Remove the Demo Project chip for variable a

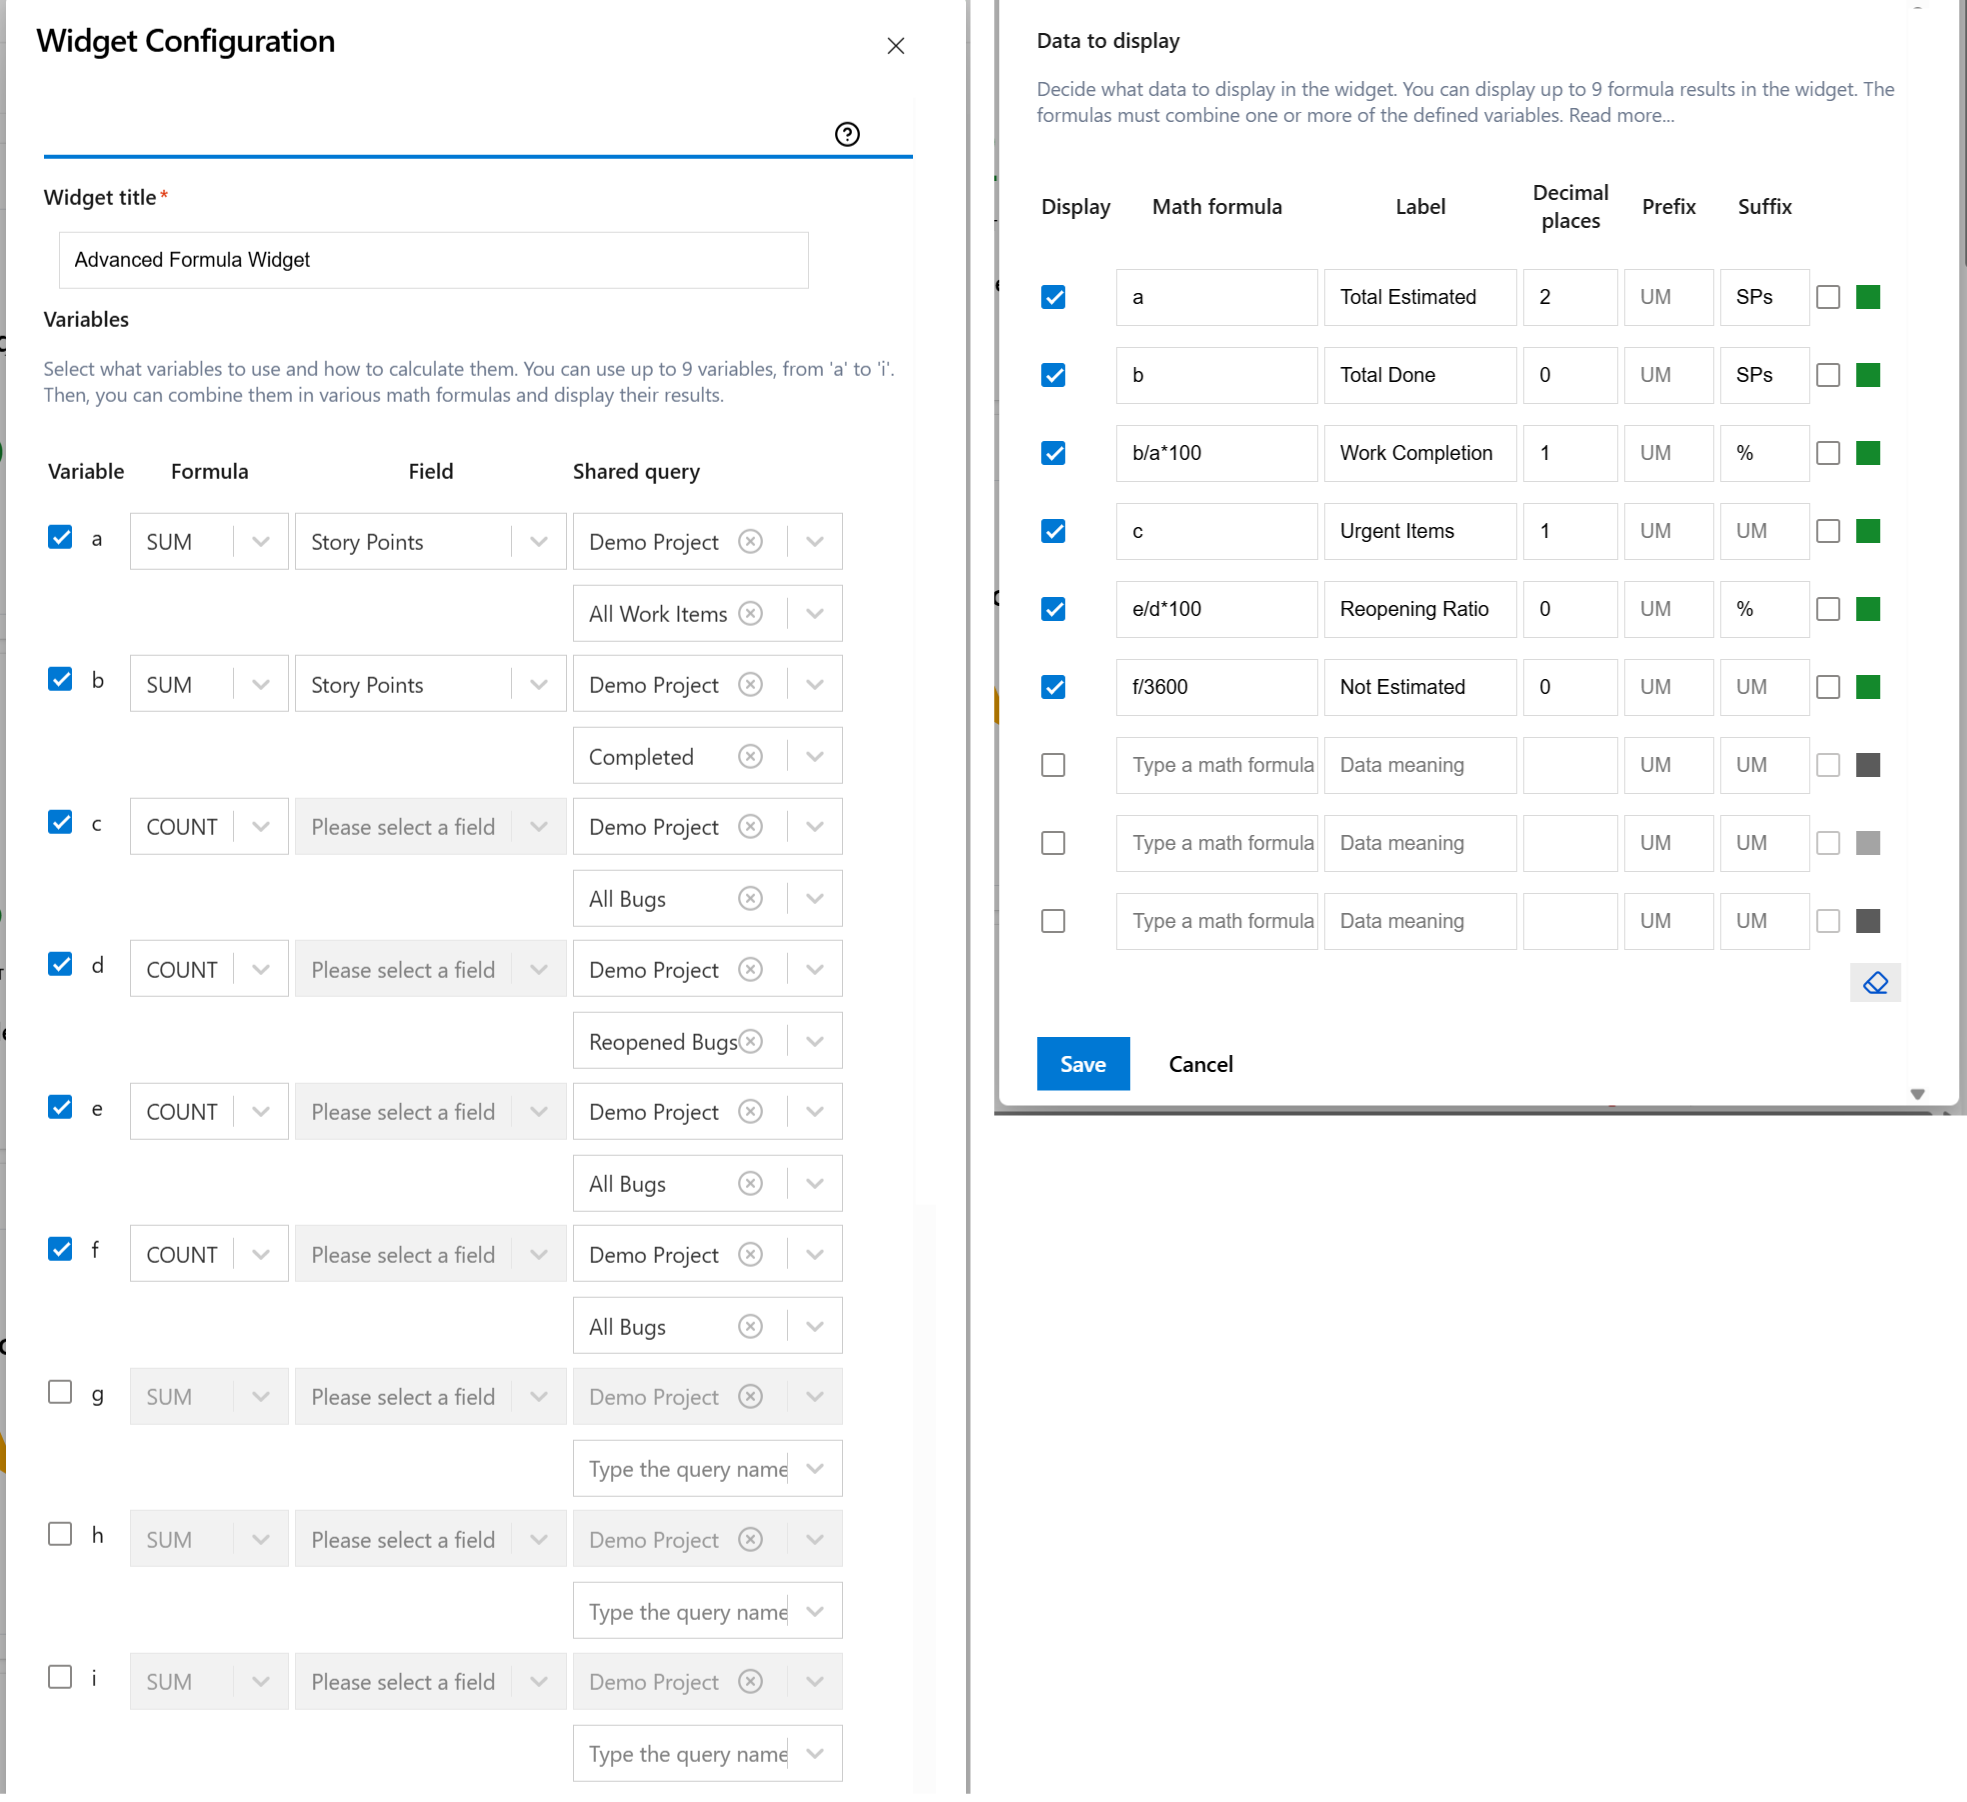tap(751, 541)
